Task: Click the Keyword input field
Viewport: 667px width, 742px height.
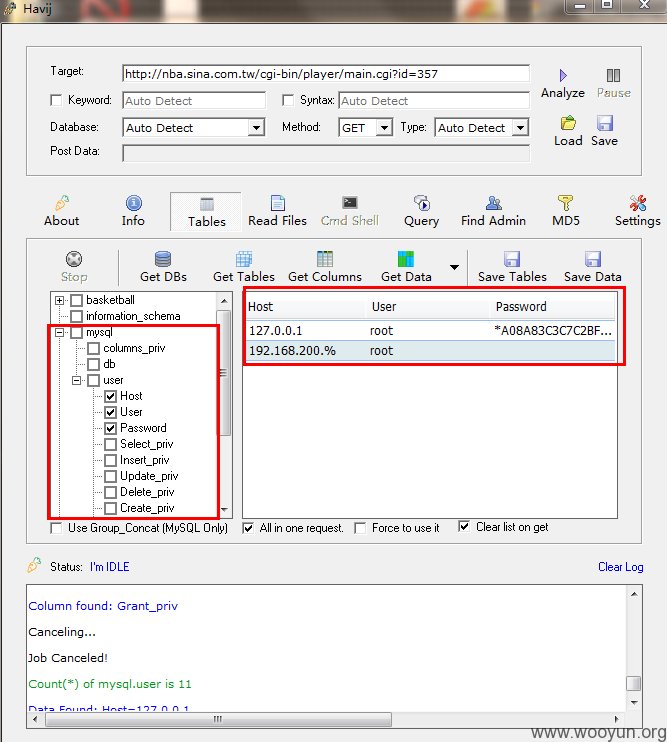Action: (x=194, y=101)
